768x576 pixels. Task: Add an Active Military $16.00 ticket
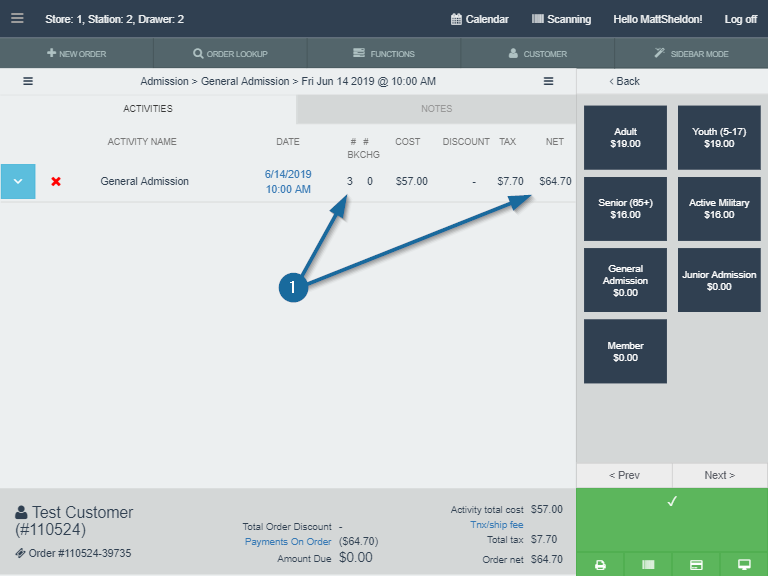(x=719, y=209)
